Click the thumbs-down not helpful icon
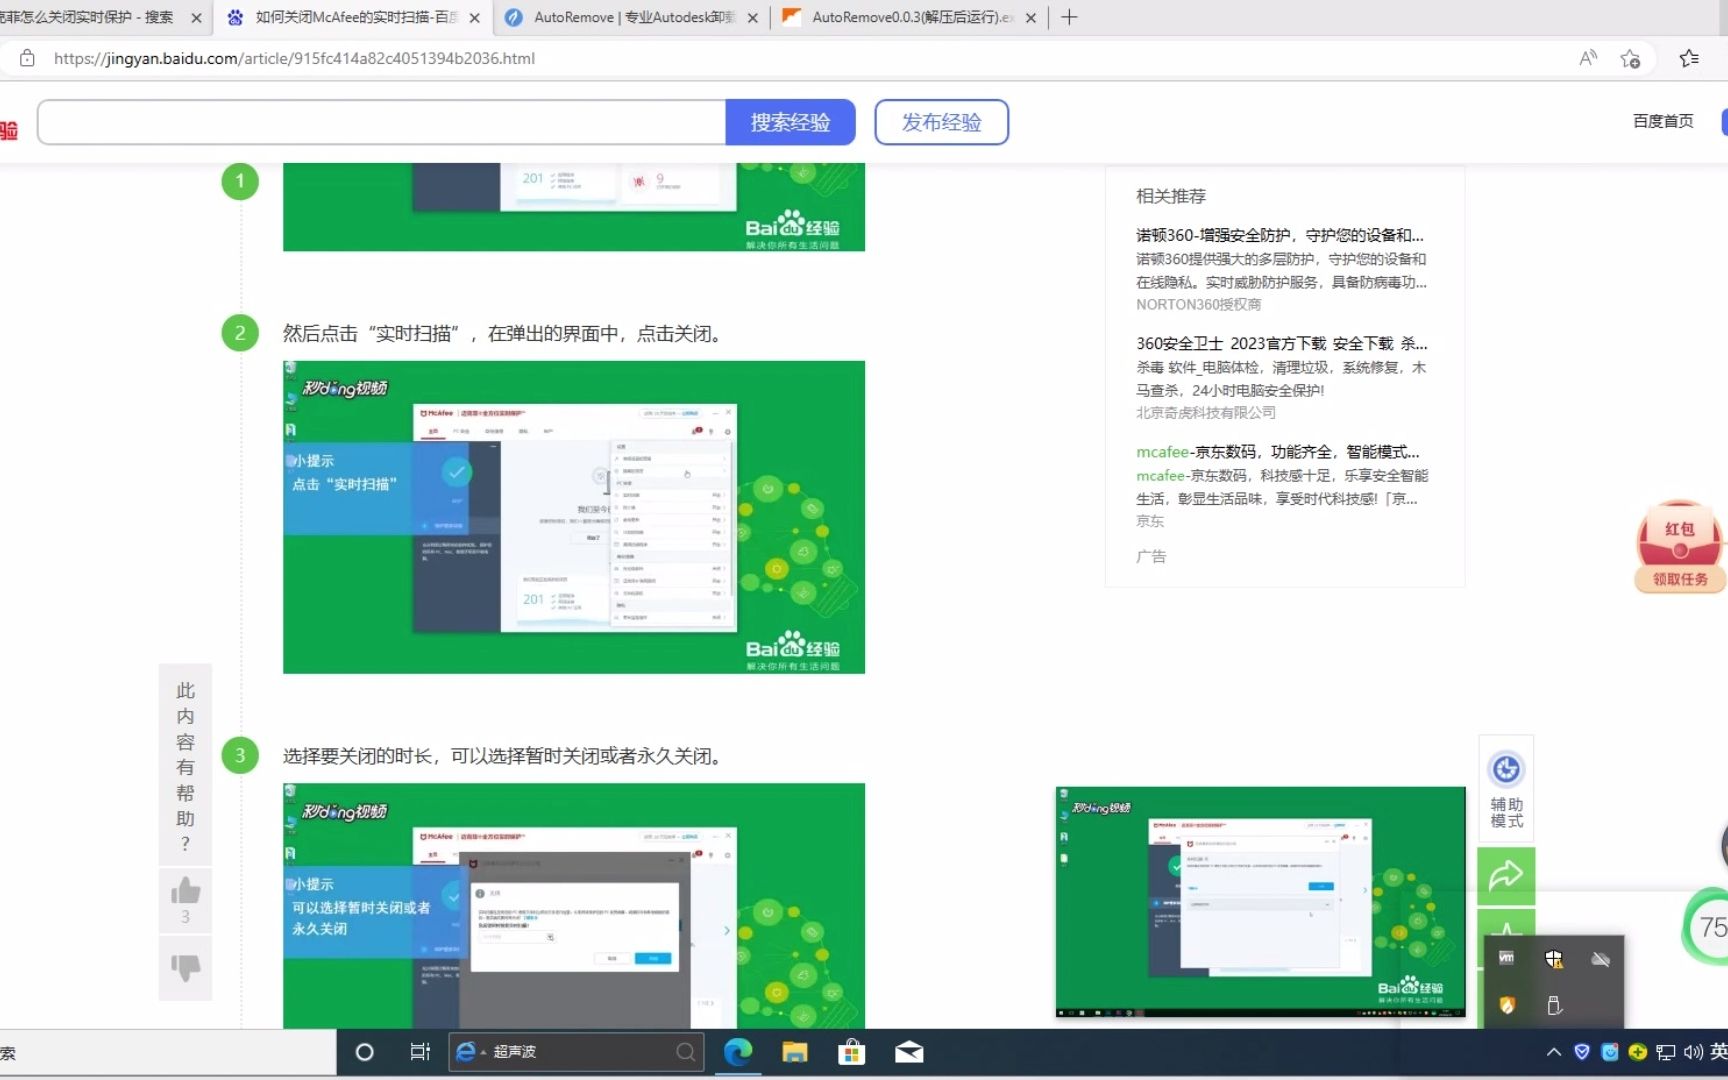The width and height of the screenshot is (1728, 1080). (185, 967)
